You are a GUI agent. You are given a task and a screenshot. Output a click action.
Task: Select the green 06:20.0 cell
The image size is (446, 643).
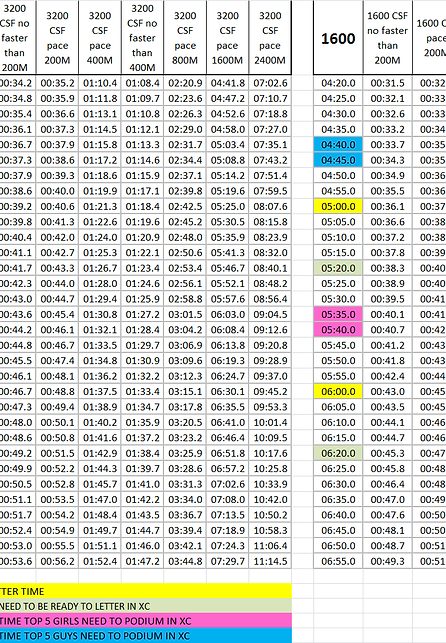point(338,453)
